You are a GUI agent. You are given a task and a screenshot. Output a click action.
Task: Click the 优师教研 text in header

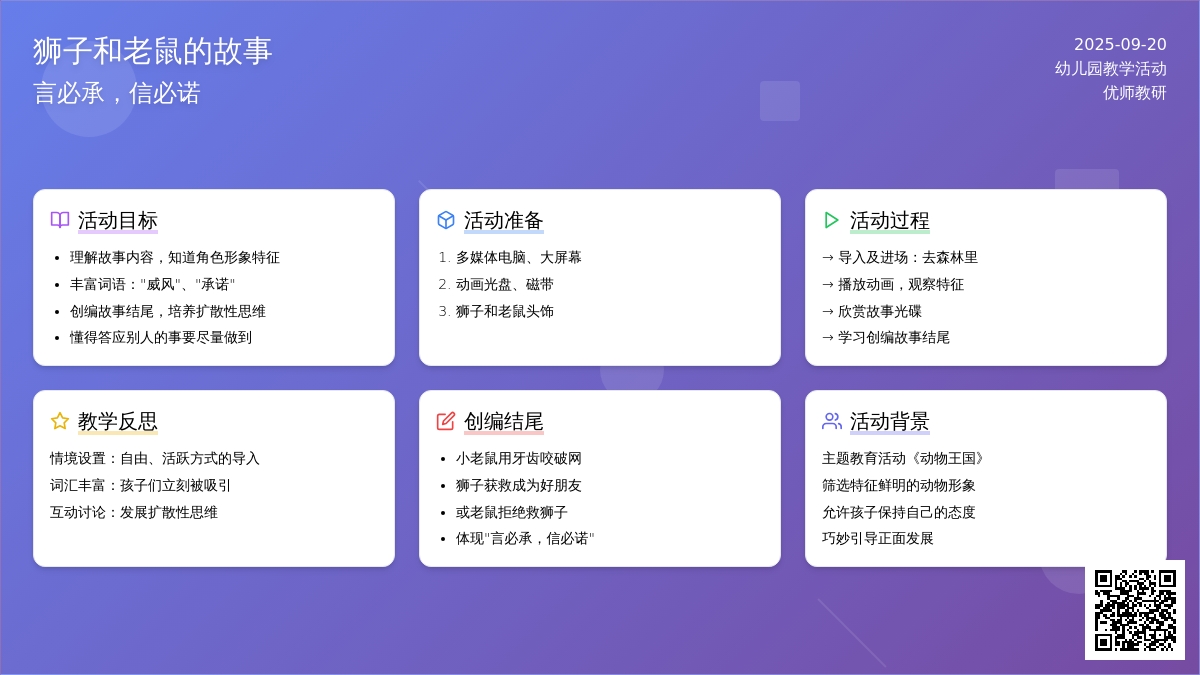1134,92
